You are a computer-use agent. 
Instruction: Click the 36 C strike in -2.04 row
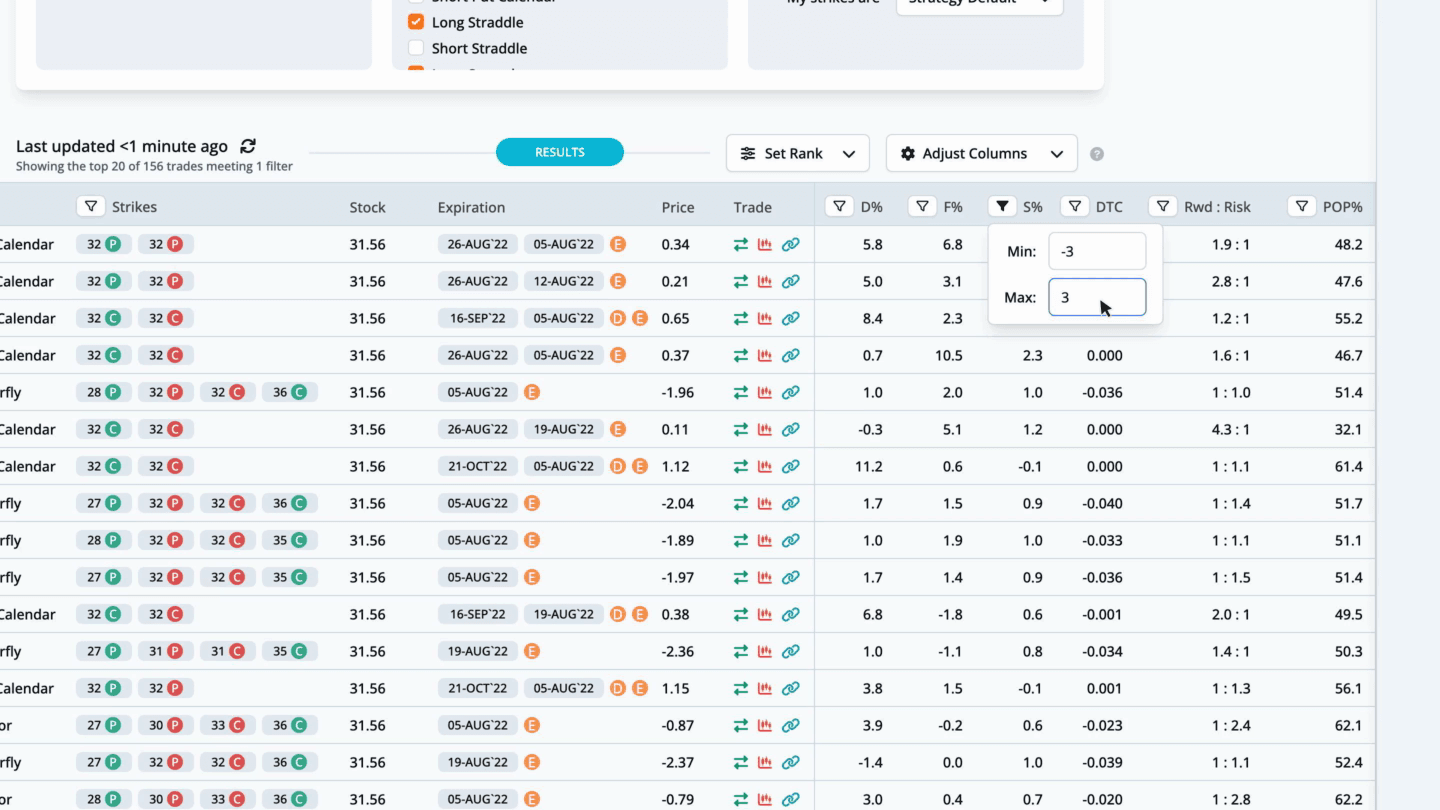tap(290, 503)
